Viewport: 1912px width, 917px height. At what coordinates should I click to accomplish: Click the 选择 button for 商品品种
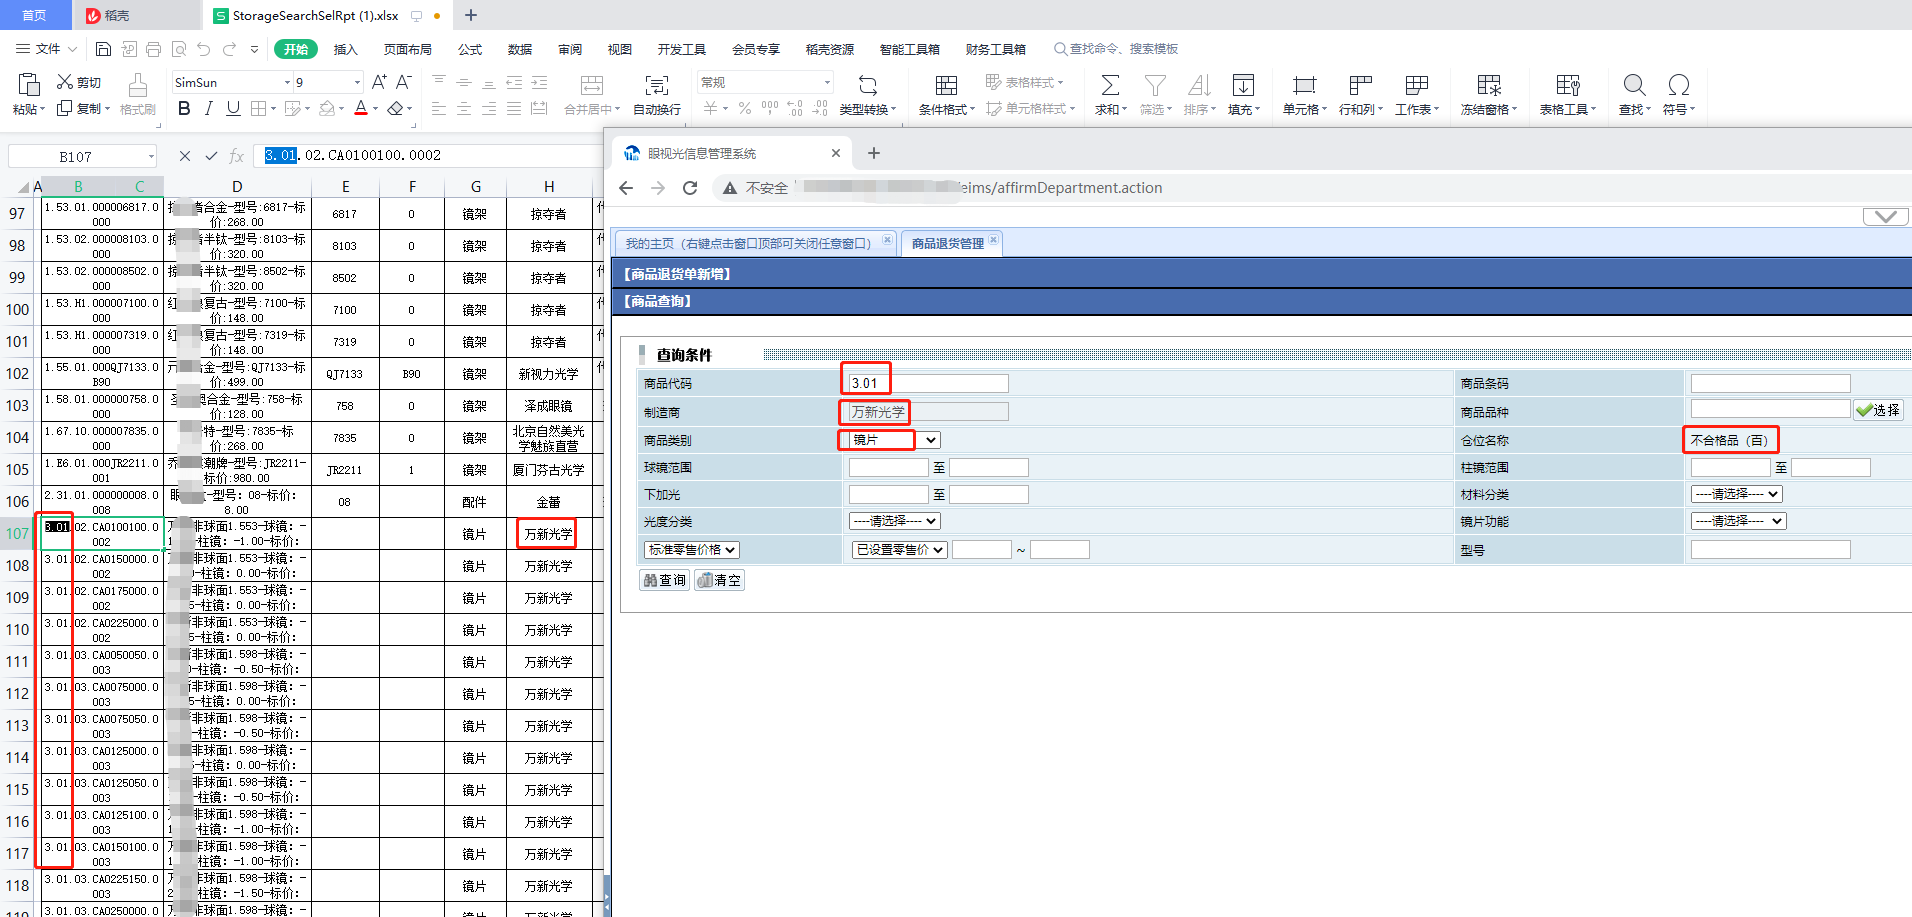pos(1879,410)
